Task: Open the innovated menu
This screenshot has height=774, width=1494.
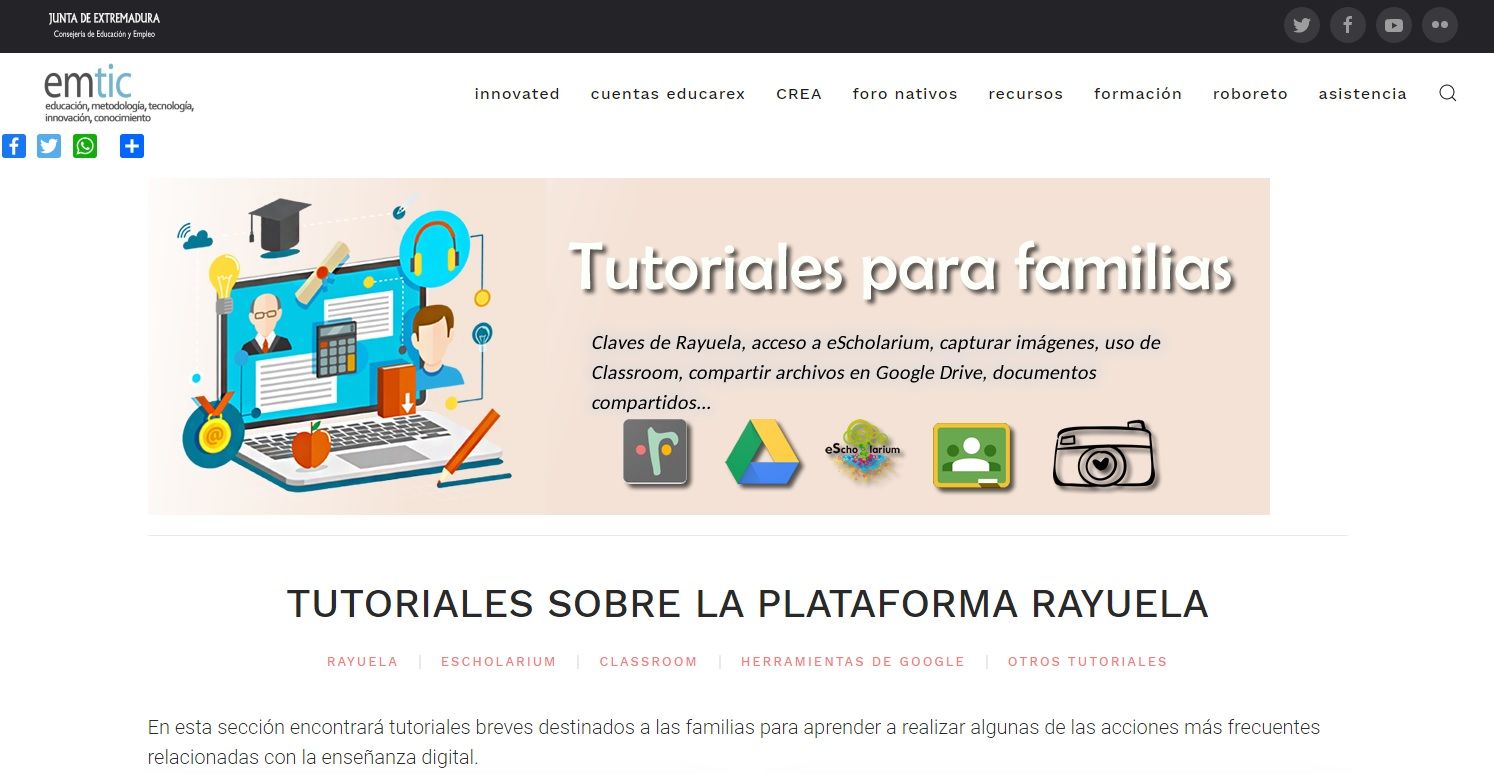Action: 517,94
